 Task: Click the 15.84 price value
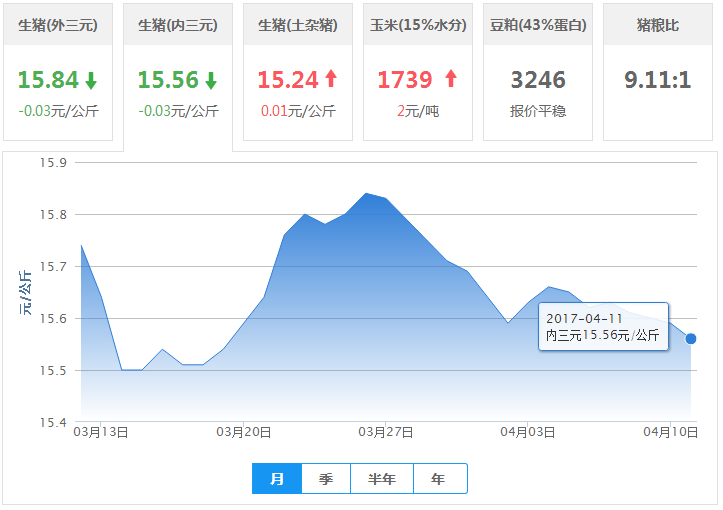[x=48, y=80]
